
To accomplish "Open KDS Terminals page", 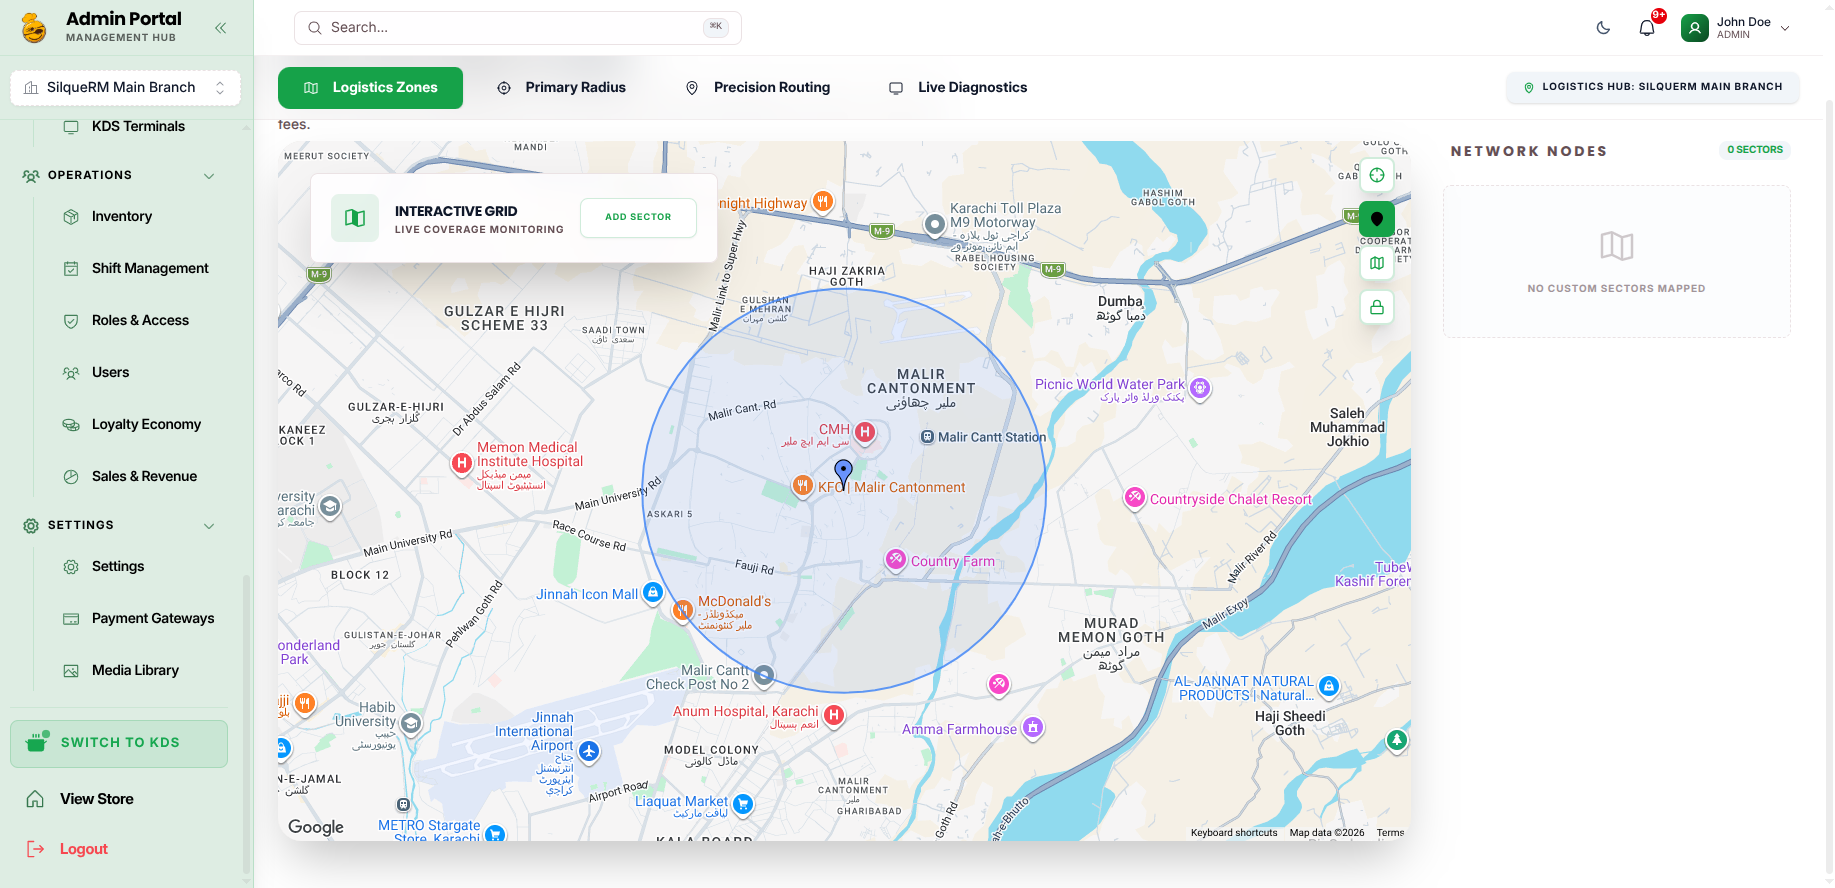I will 138,127.
